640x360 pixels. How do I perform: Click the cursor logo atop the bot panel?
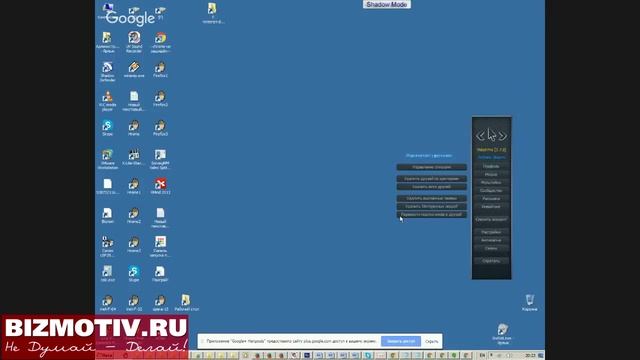pyautogui.click(x=491, y=135)
